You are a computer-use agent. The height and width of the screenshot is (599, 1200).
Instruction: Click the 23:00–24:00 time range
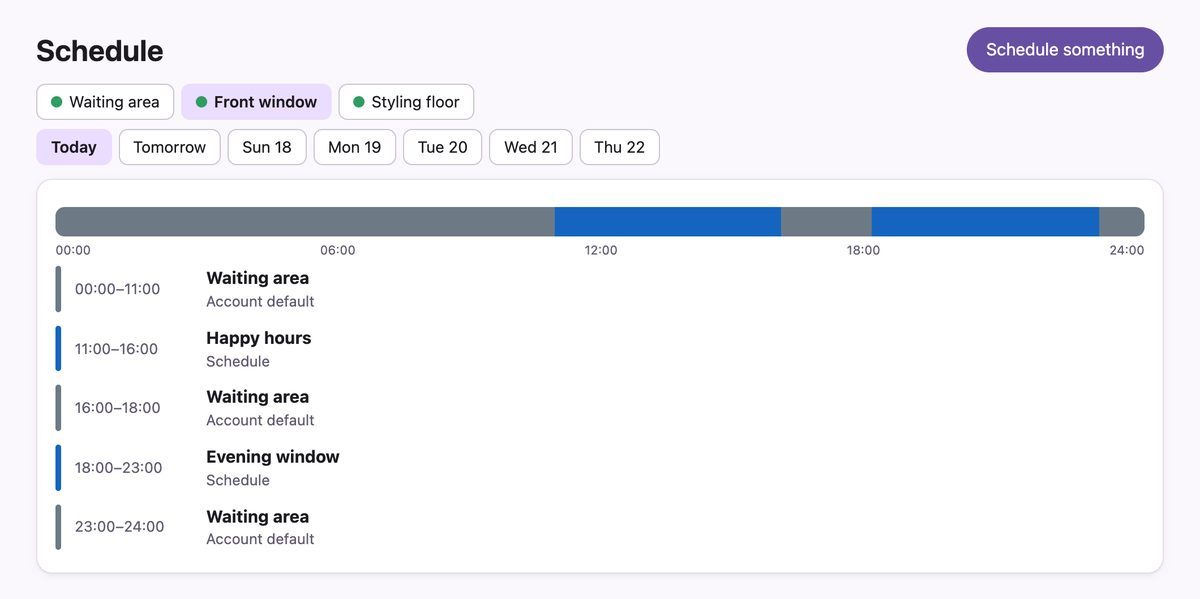coord(119,527)
